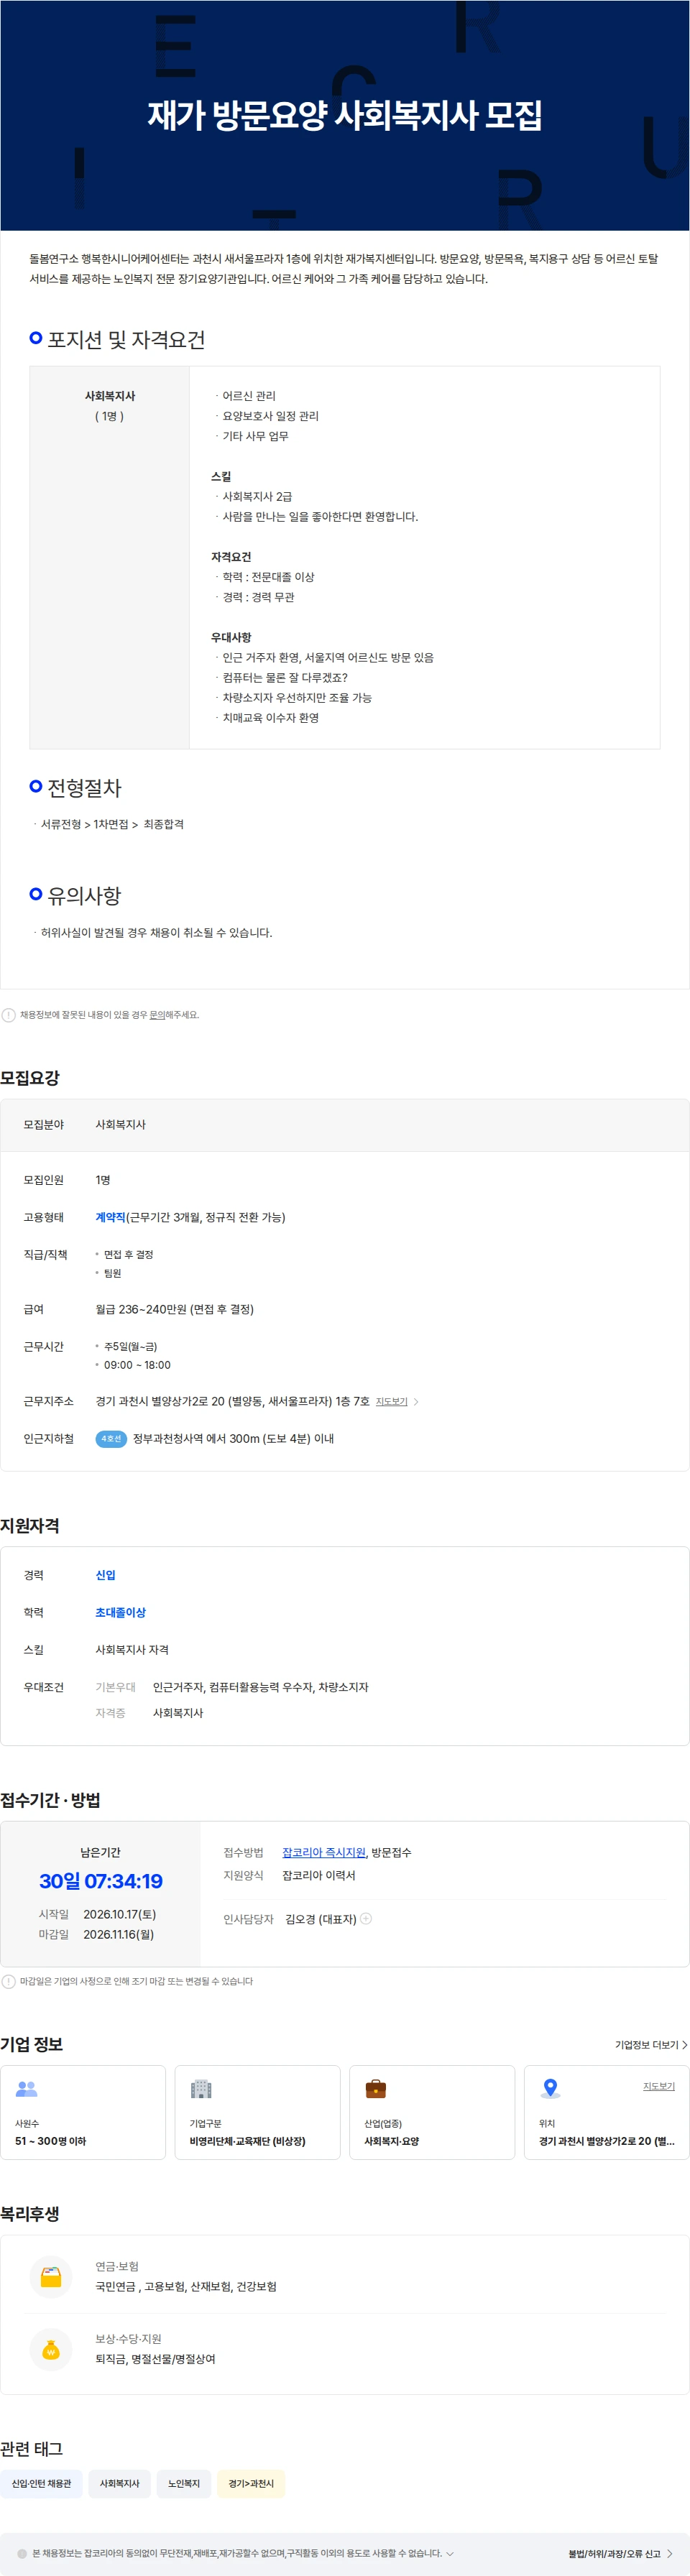Click the 신입 experience value

(x=106, y=1575)
